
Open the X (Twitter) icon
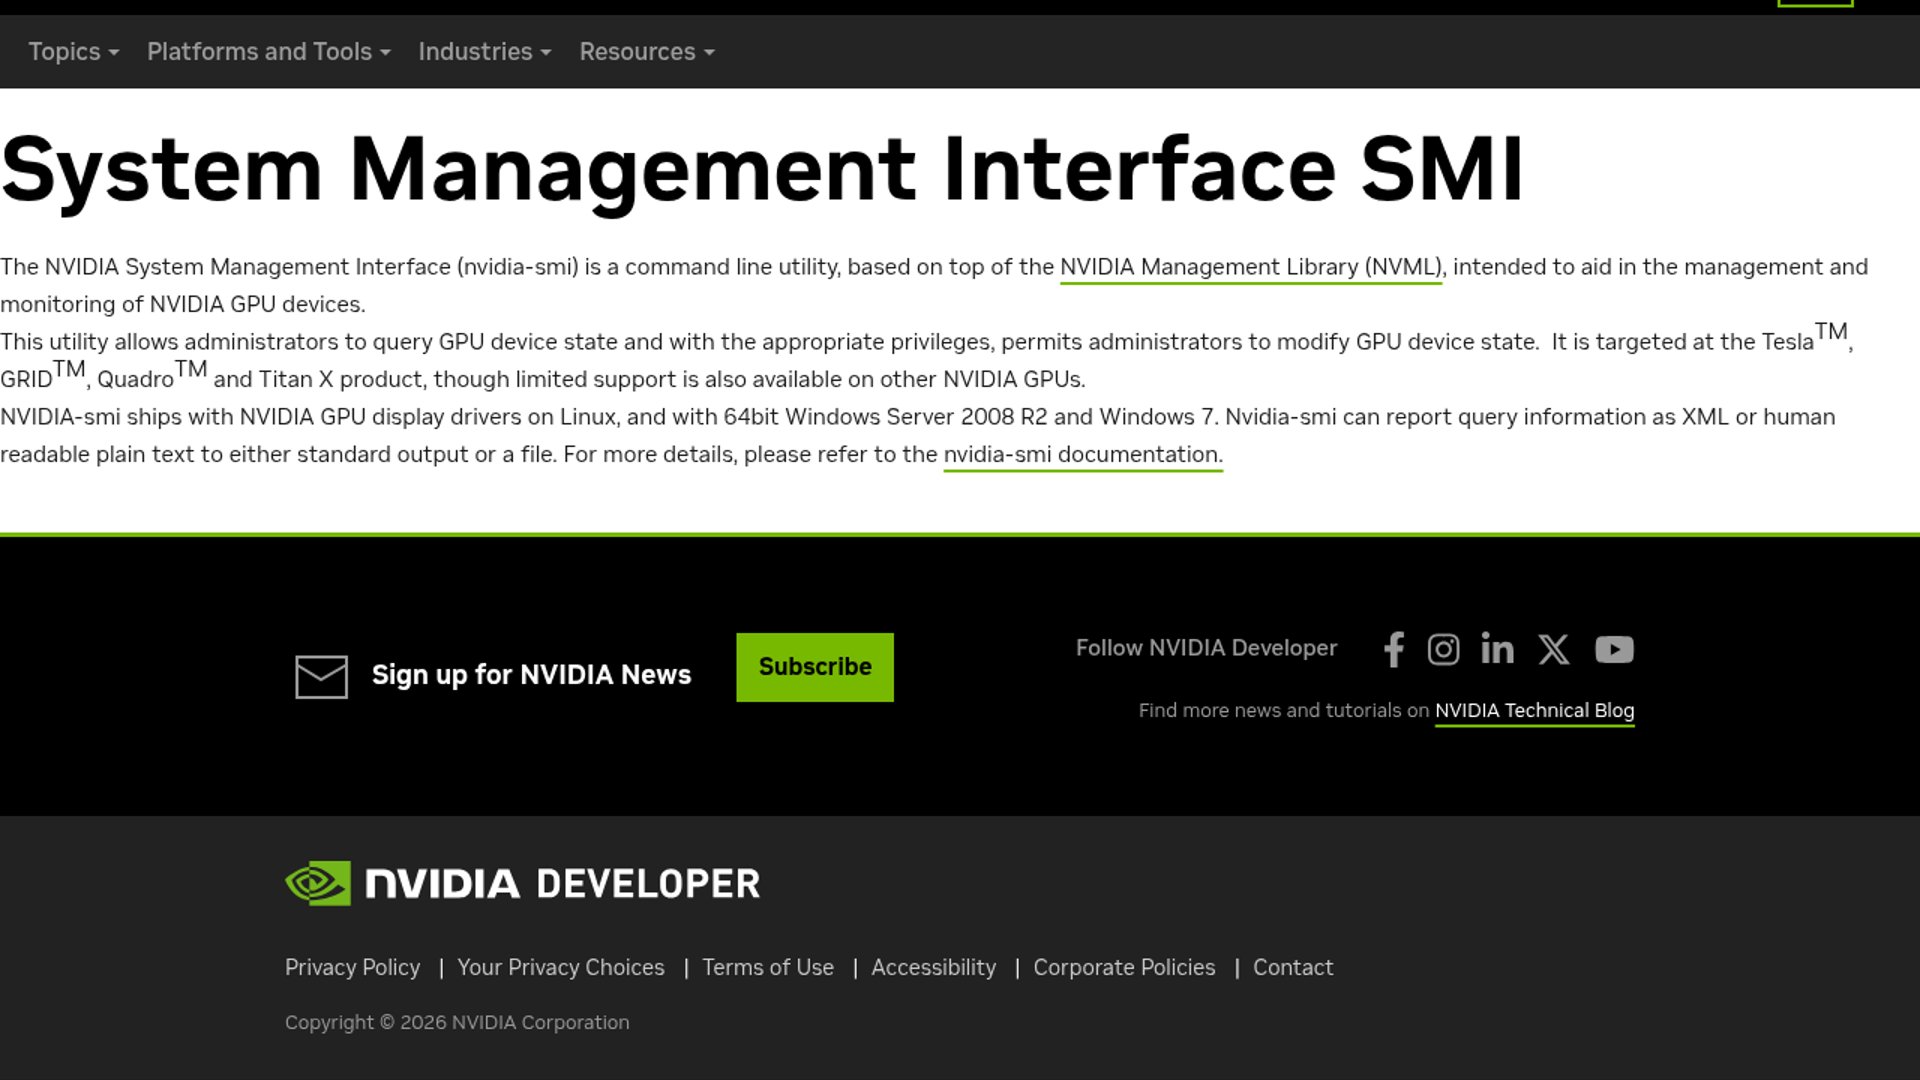pyautogui.click(x=1554, y=650)
